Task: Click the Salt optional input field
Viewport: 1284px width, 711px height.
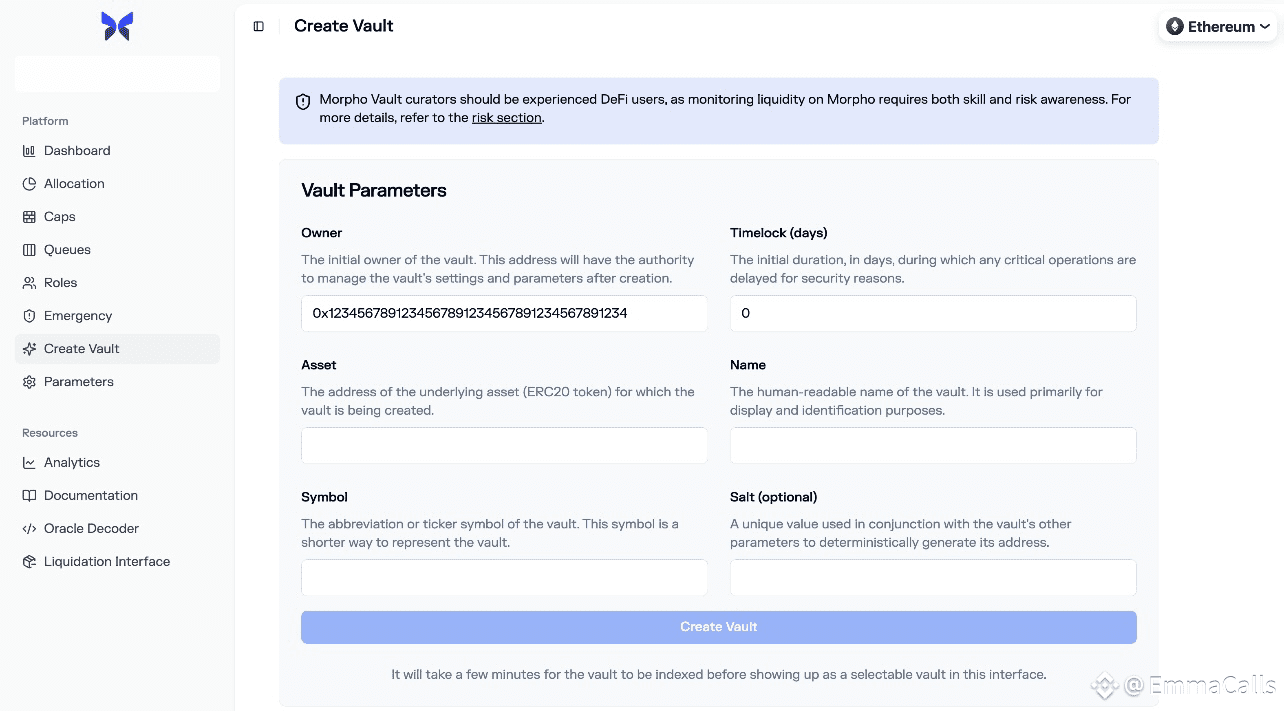Action: (933, 577)
